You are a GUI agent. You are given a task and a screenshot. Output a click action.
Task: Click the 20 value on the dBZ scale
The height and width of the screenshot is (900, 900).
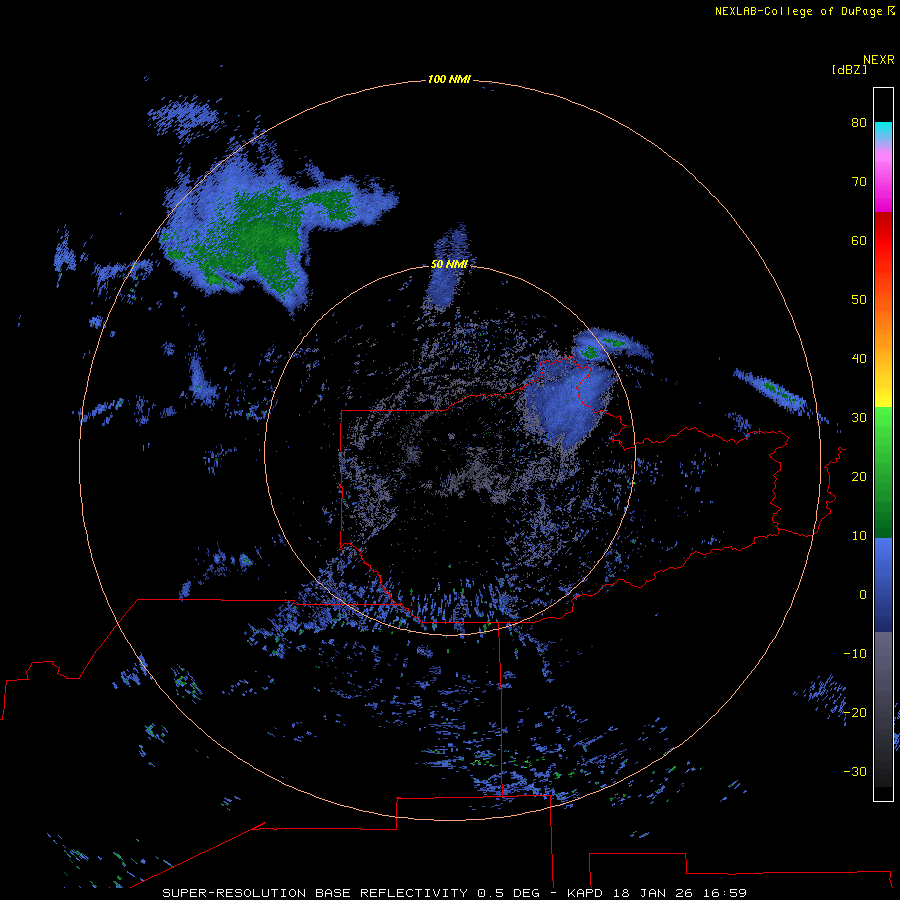pyautogui.click(x=859, y=476)
